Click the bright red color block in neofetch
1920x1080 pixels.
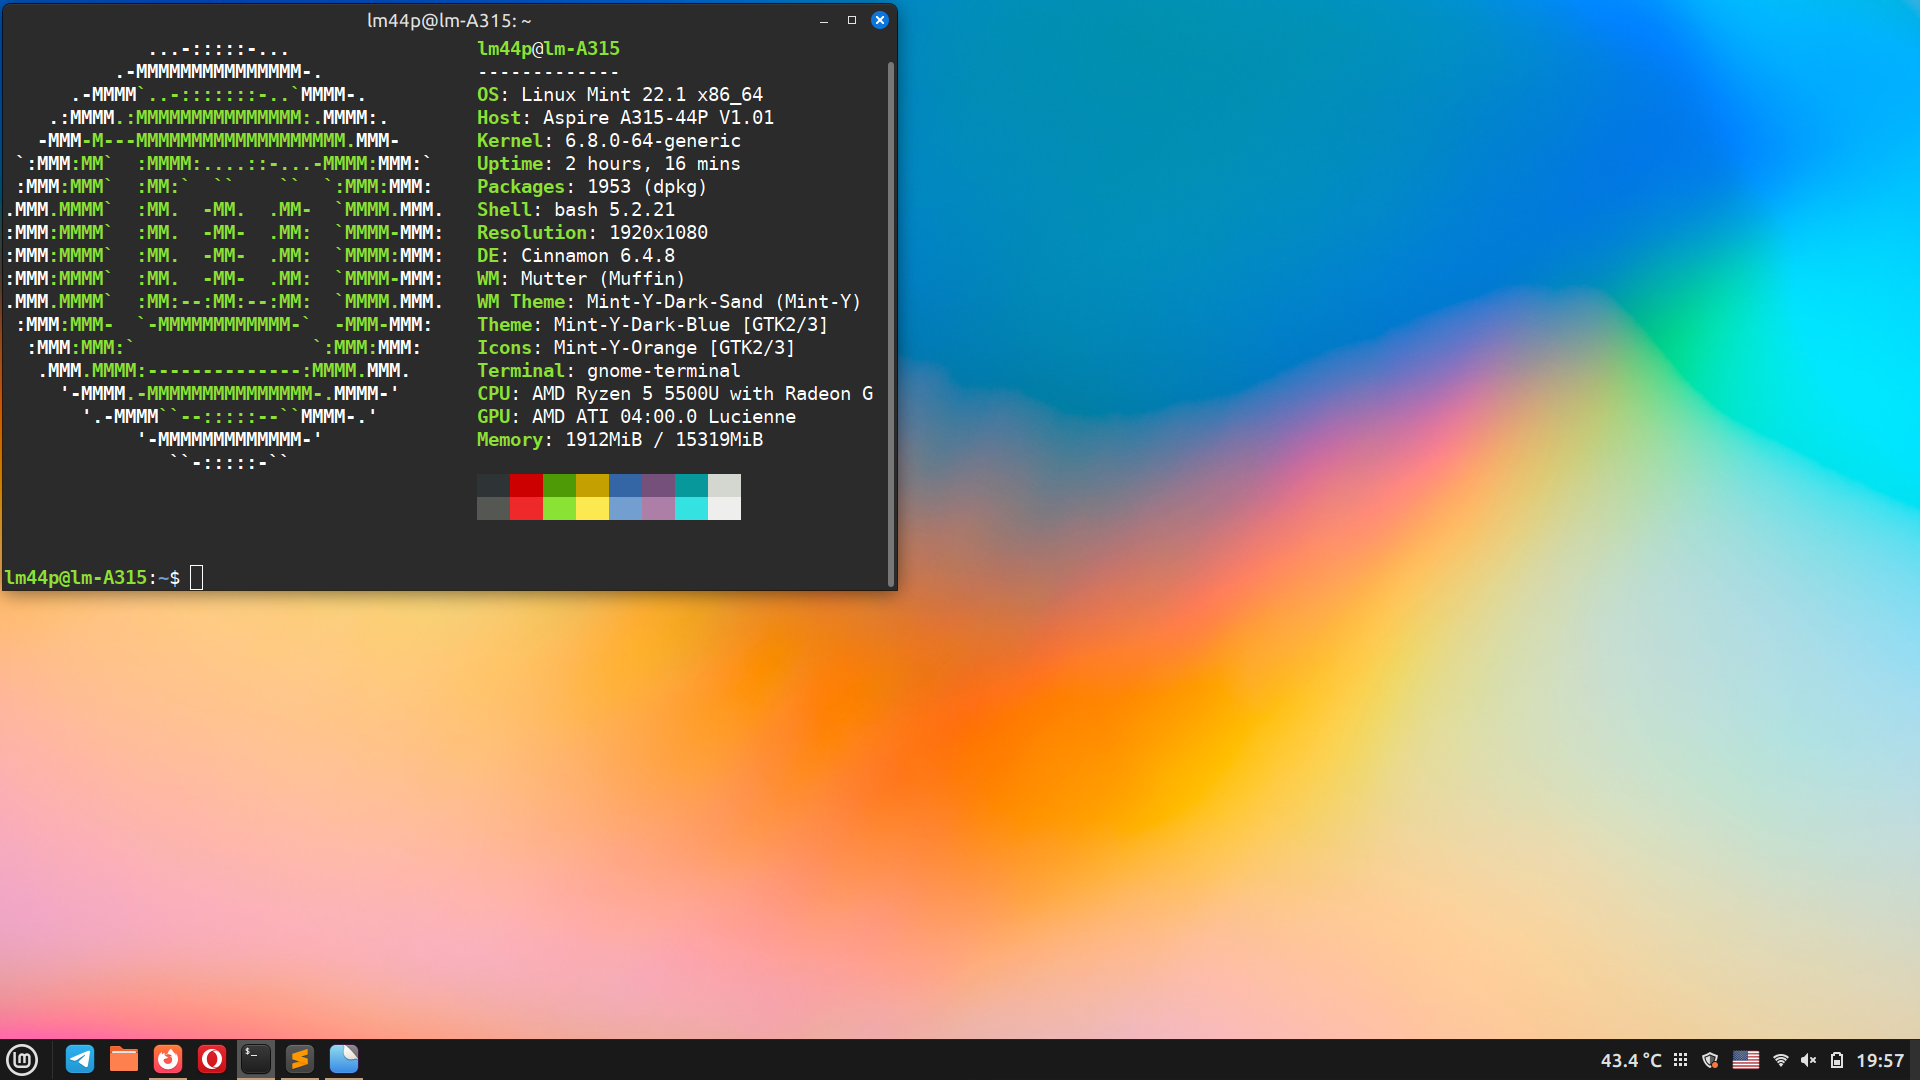tap(526, 508)
